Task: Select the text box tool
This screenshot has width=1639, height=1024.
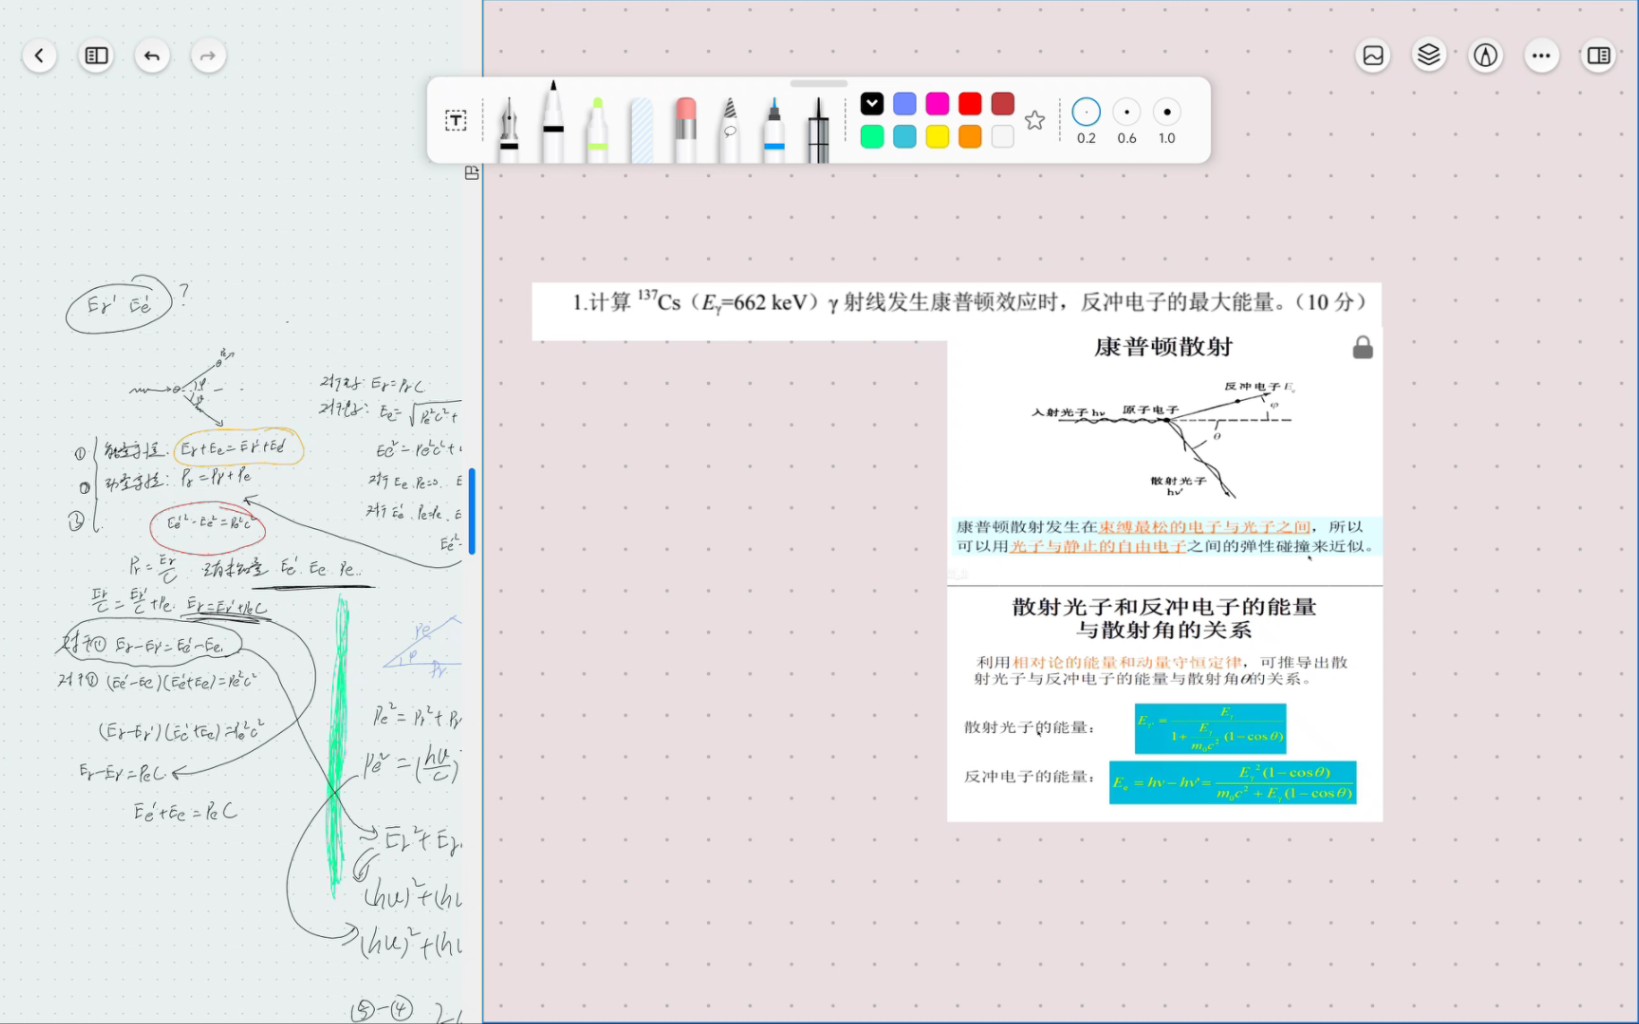Action: click(x=455, y=121)
